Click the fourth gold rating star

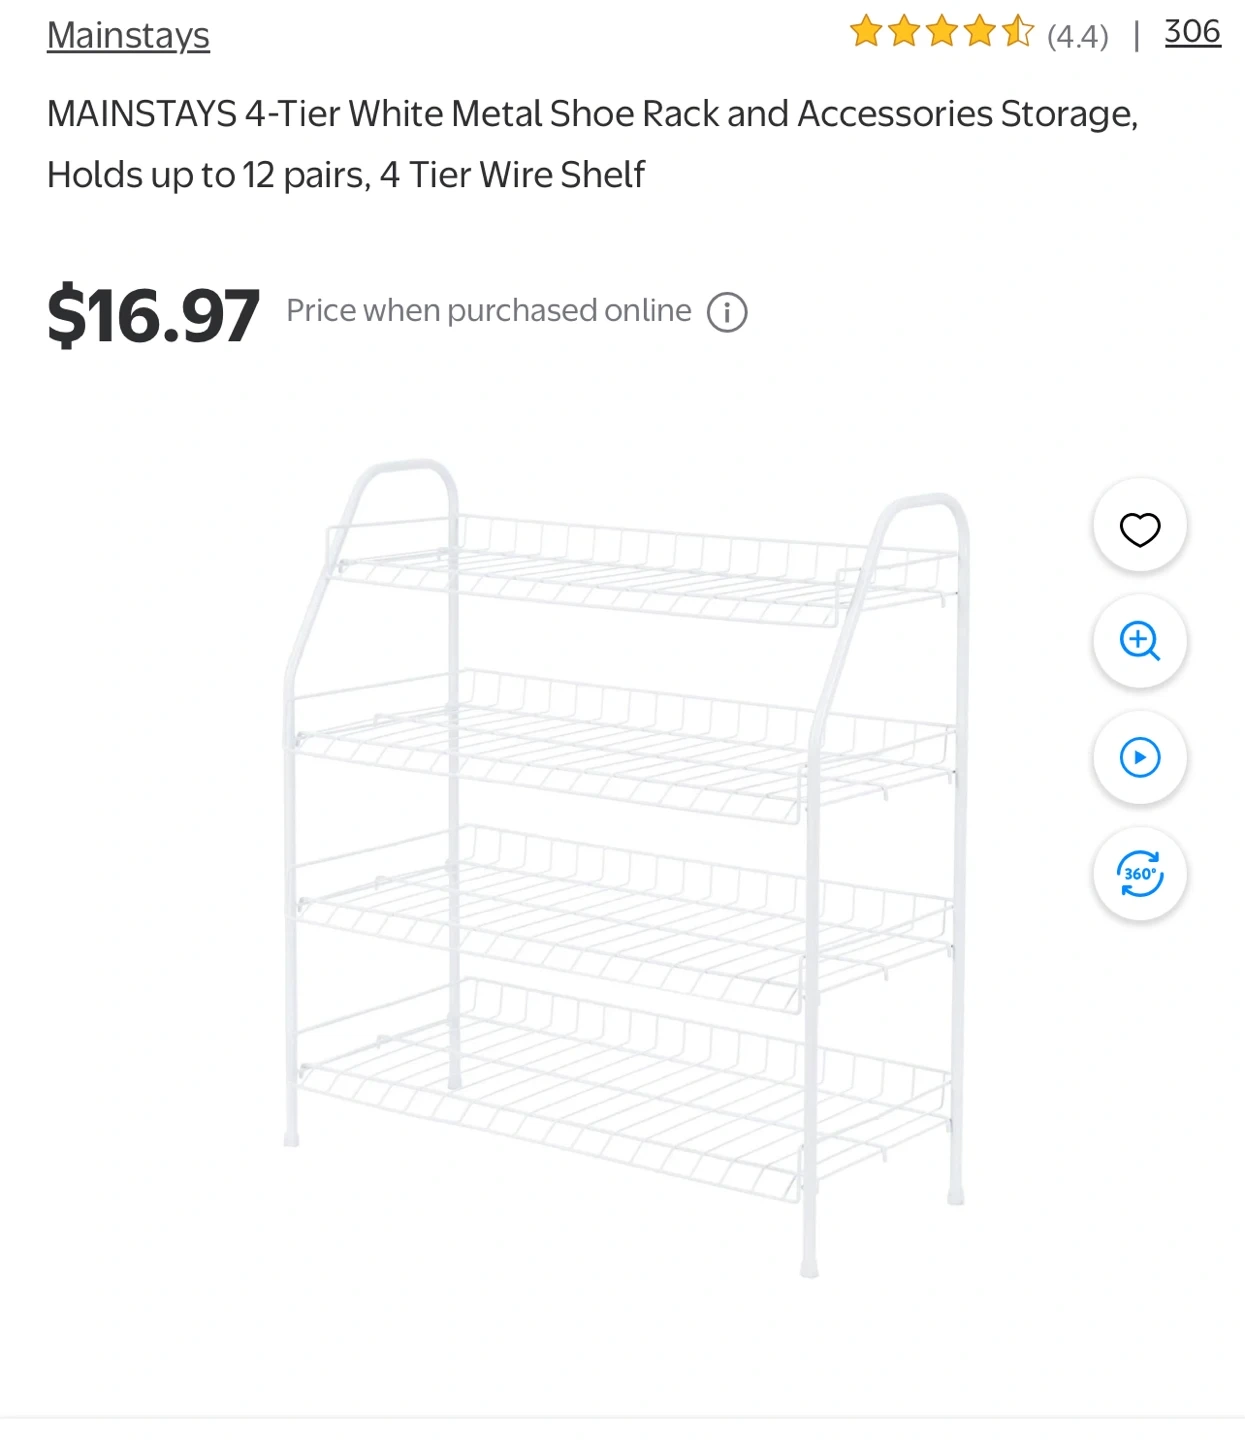click(x=980, y=33)
